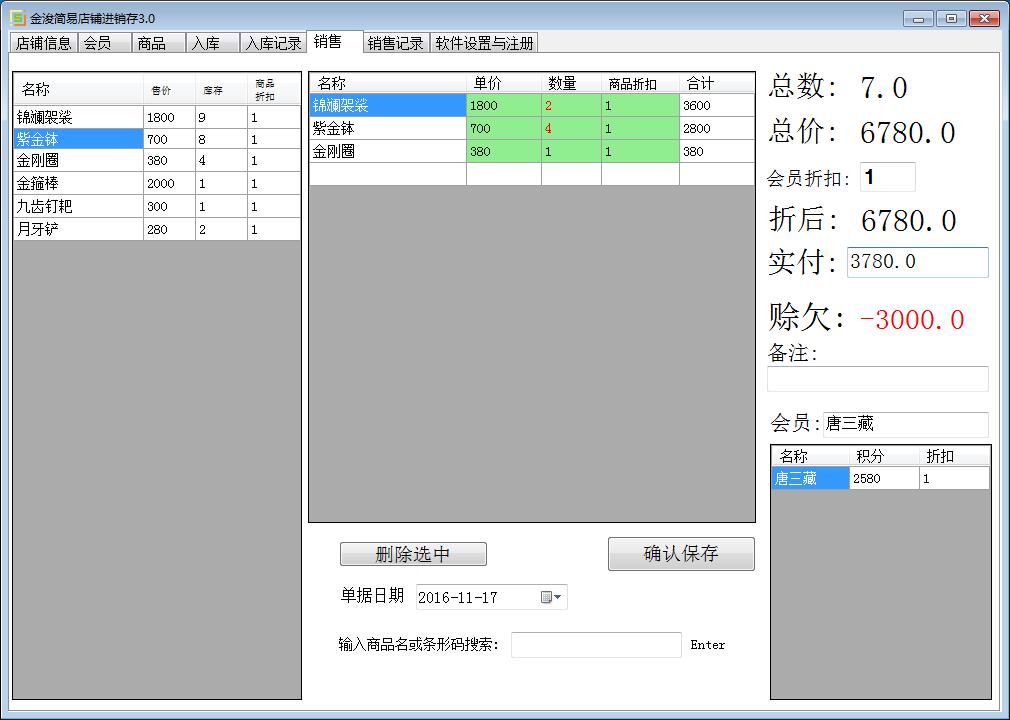Click the 备注 text field
This screenshot has width=1010, height=720.
[877, 379]
